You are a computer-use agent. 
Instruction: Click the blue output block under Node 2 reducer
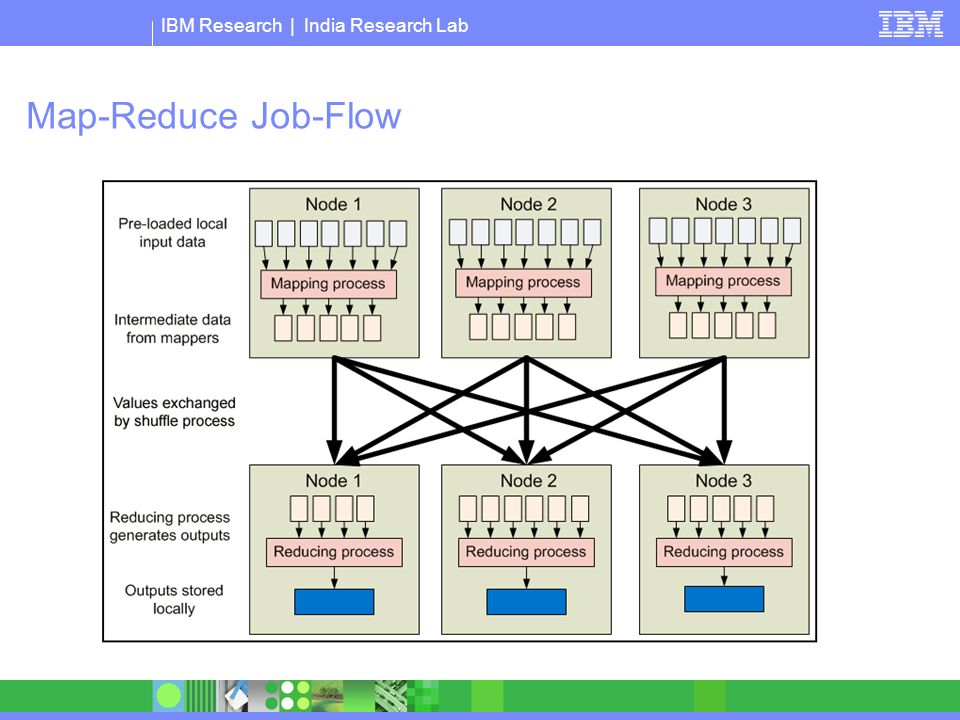pyautogui.click(x=527, y=602)
